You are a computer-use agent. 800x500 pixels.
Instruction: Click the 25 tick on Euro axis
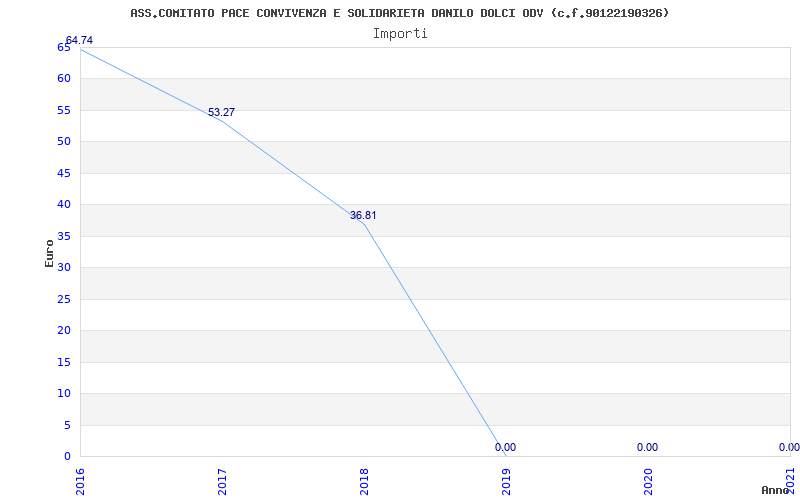63,299
